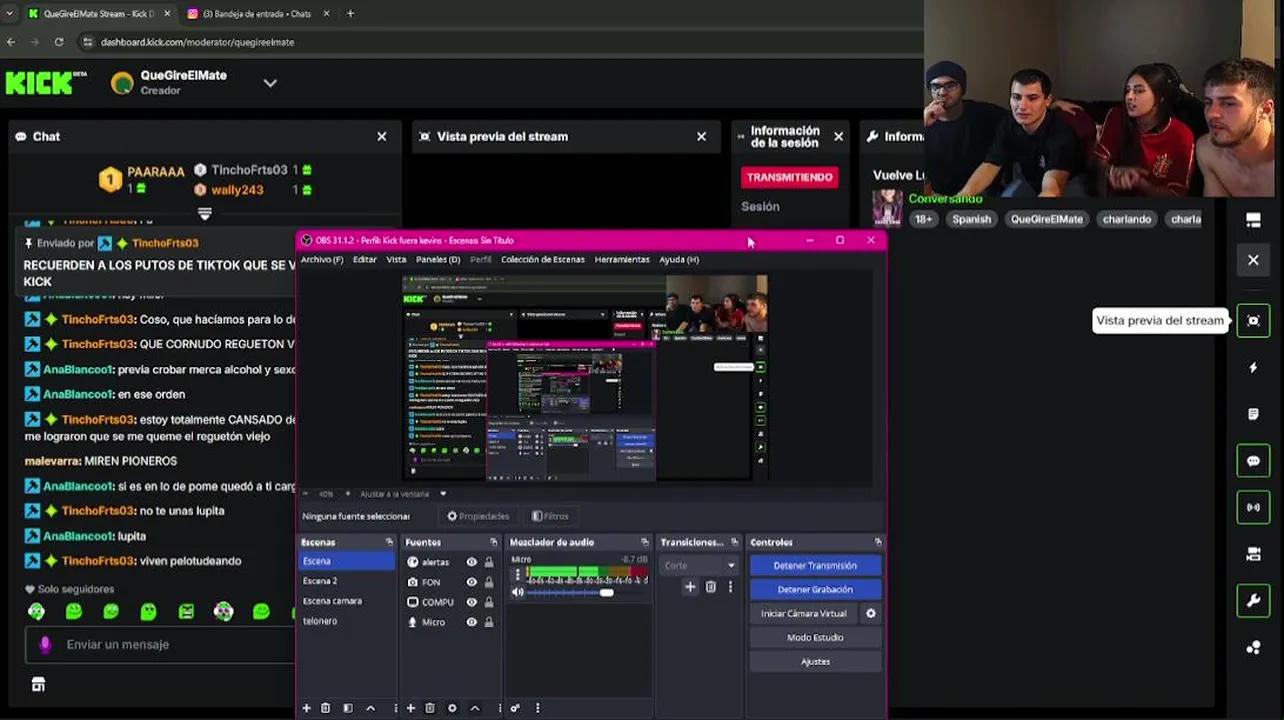Open Micro channel options three-dot icon

[x=517, y=576]
